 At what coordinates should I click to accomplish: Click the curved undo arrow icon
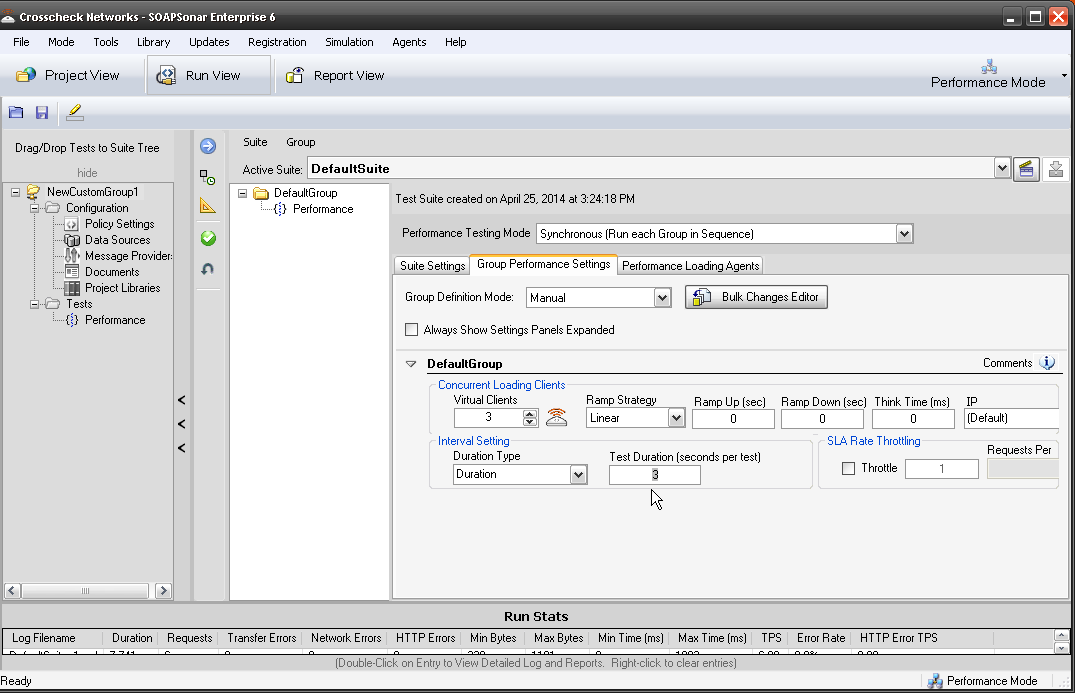[208, 269]
